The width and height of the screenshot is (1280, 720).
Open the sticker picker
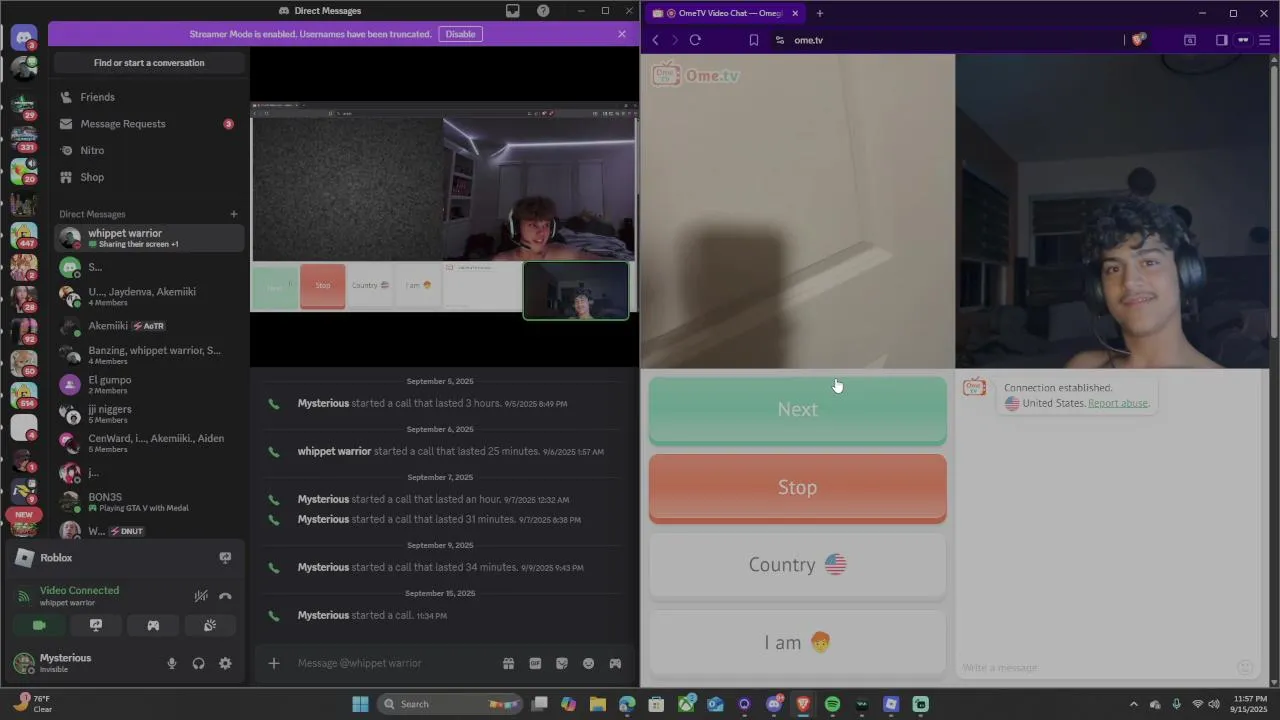(562, 663)
